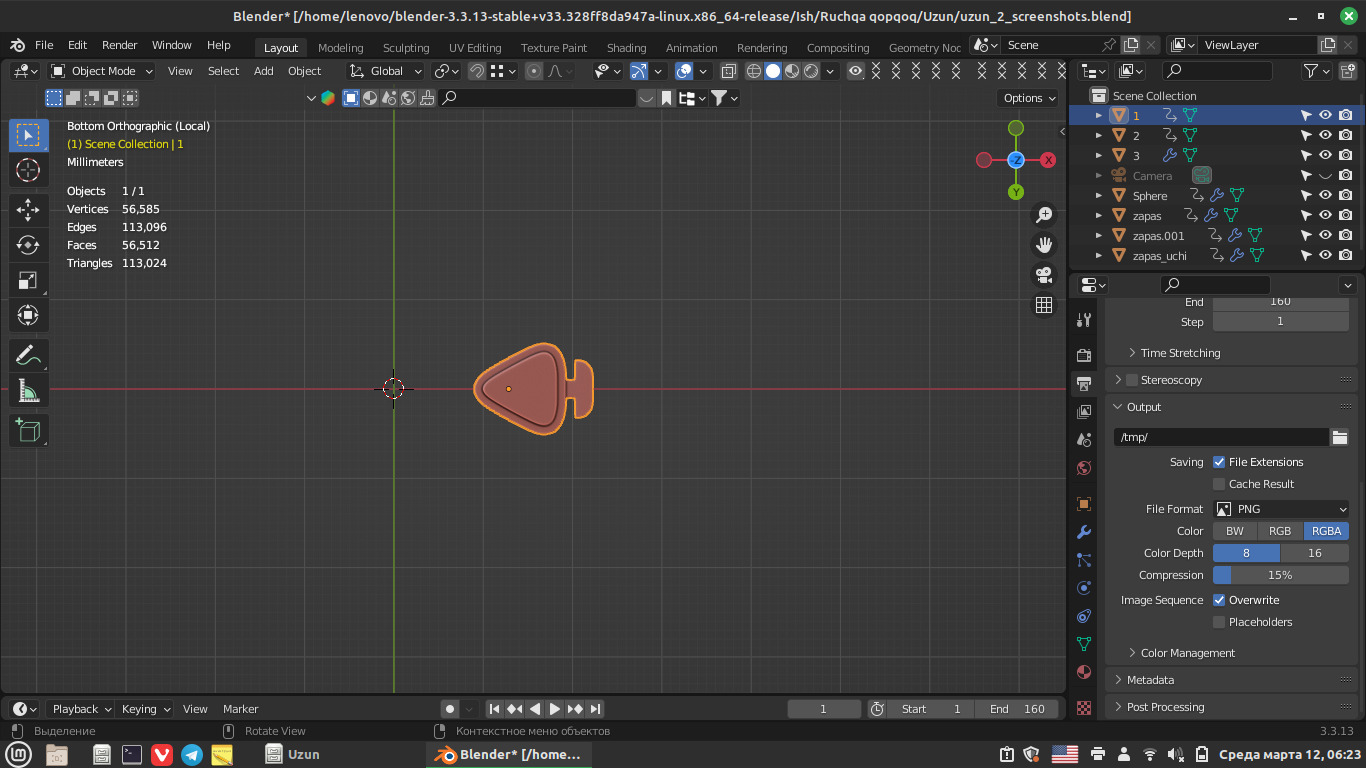Expand the Post Processing panel
The image size is (1366, 768).
click(1165, 707)
